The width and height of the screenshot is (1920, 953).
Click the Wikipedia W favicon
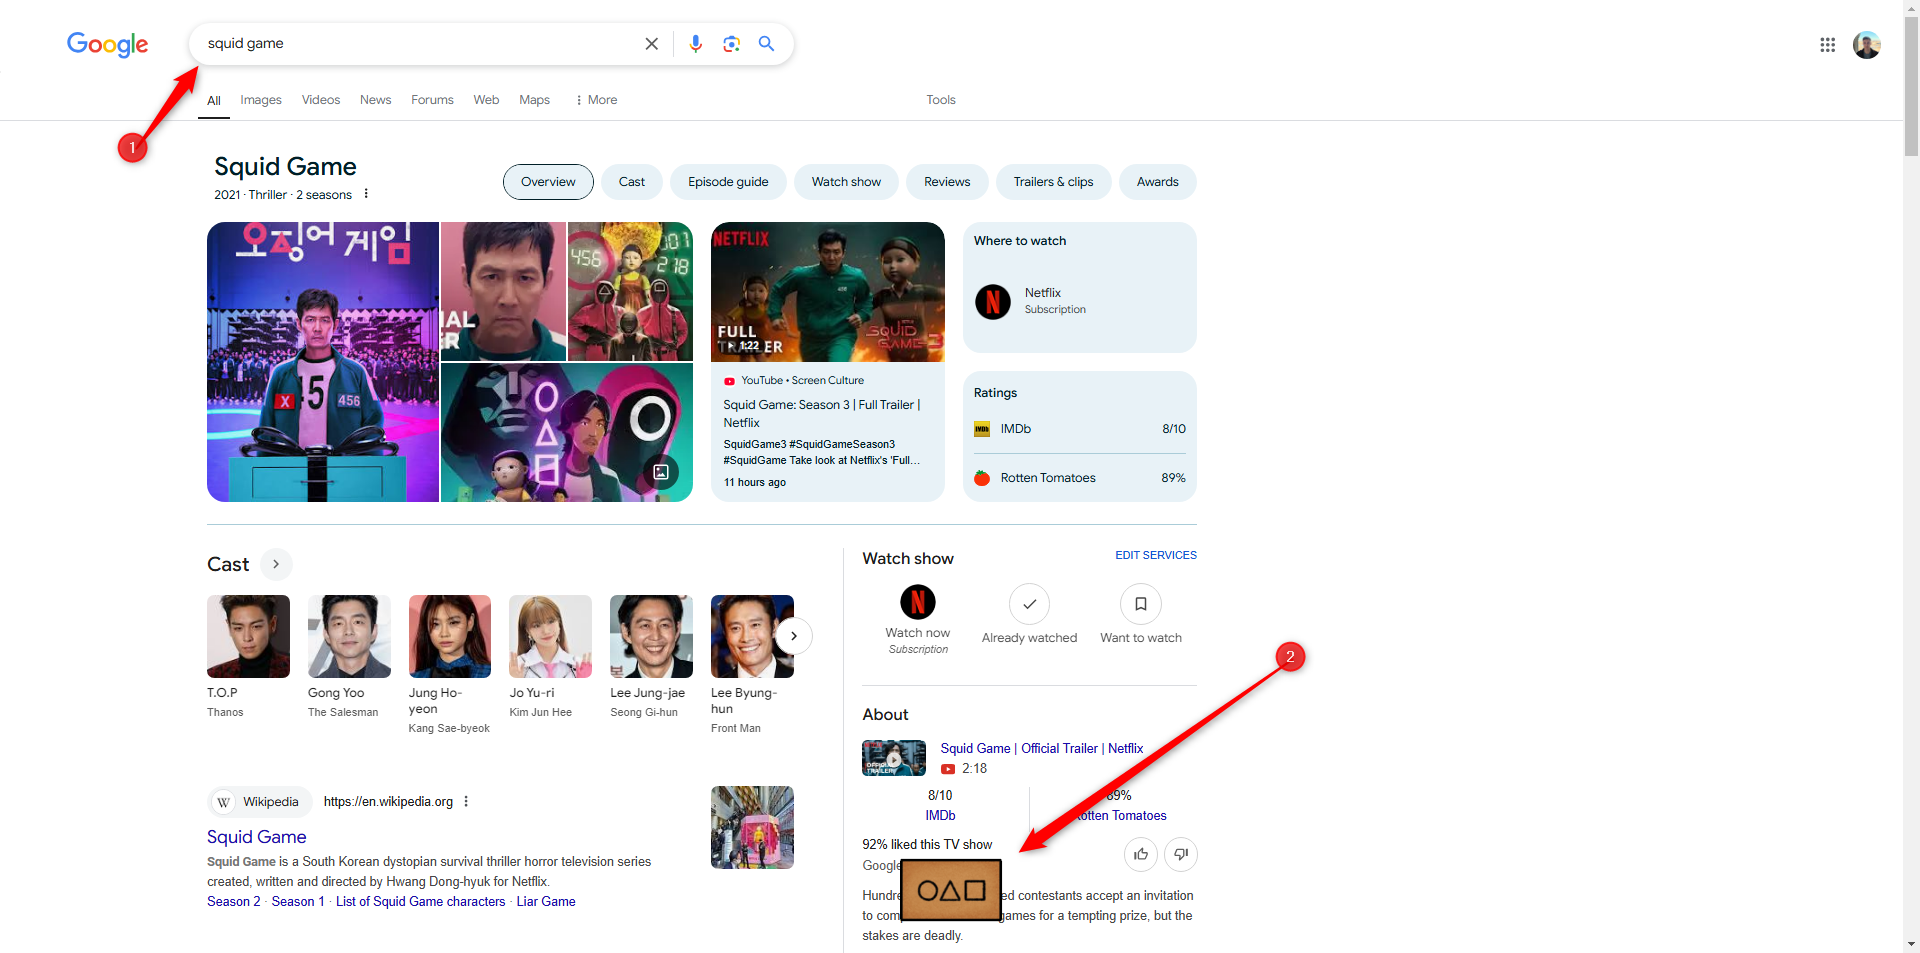[x=223, y=802]
